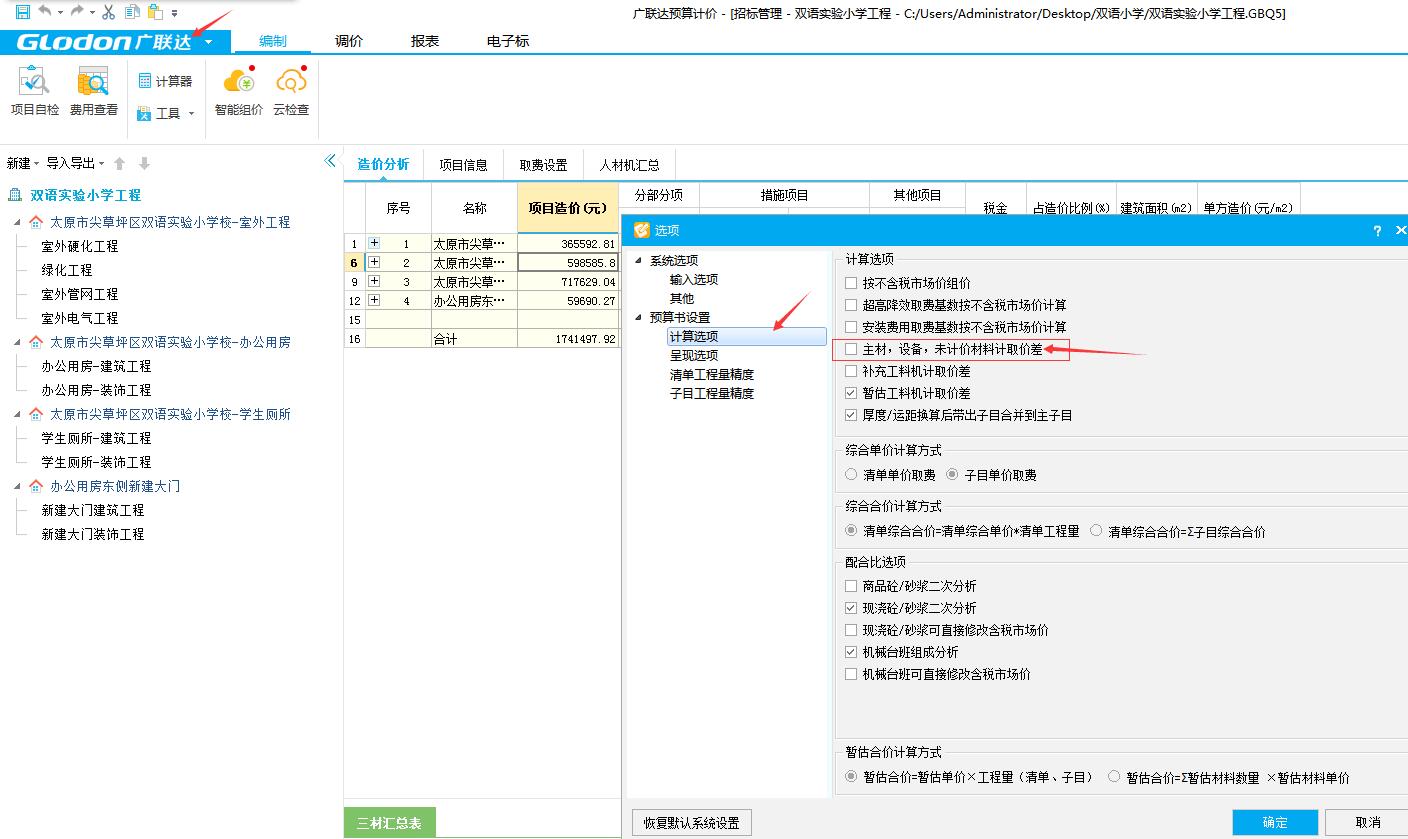Select 室外硬化工程 in the tree

coord(80,246)
